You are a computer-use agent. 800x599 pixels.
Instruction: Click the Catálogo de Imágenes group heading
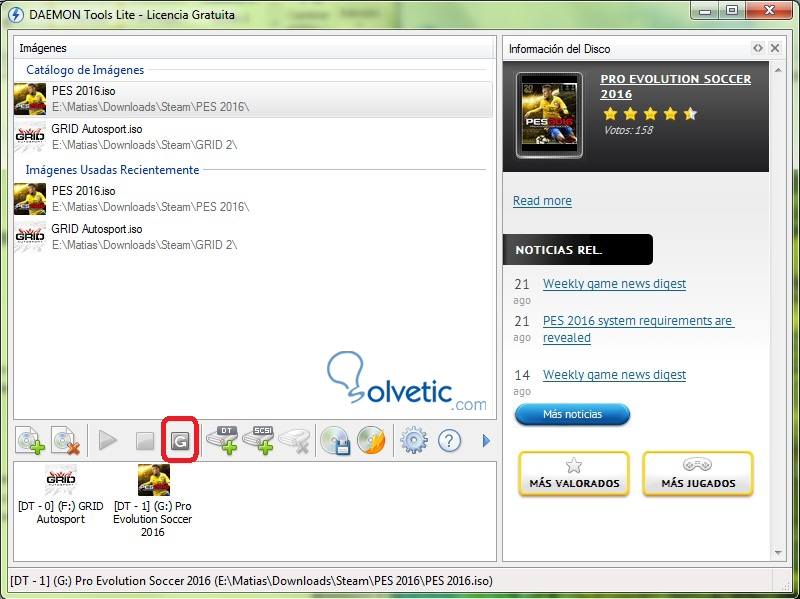[85, 70]
